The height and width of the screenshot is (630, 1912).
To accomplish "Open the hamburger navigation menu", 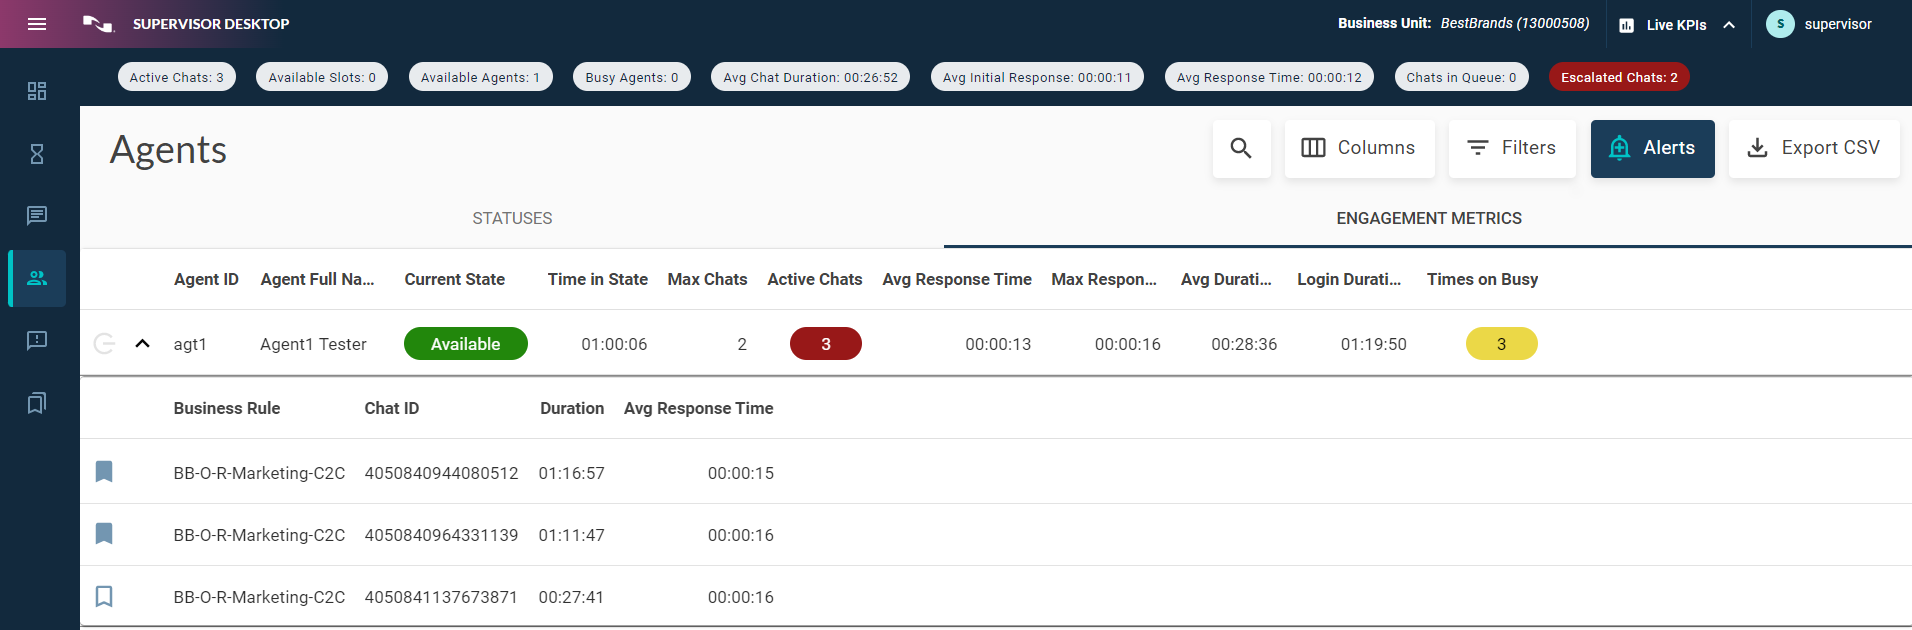I will (x=37, y=24).
